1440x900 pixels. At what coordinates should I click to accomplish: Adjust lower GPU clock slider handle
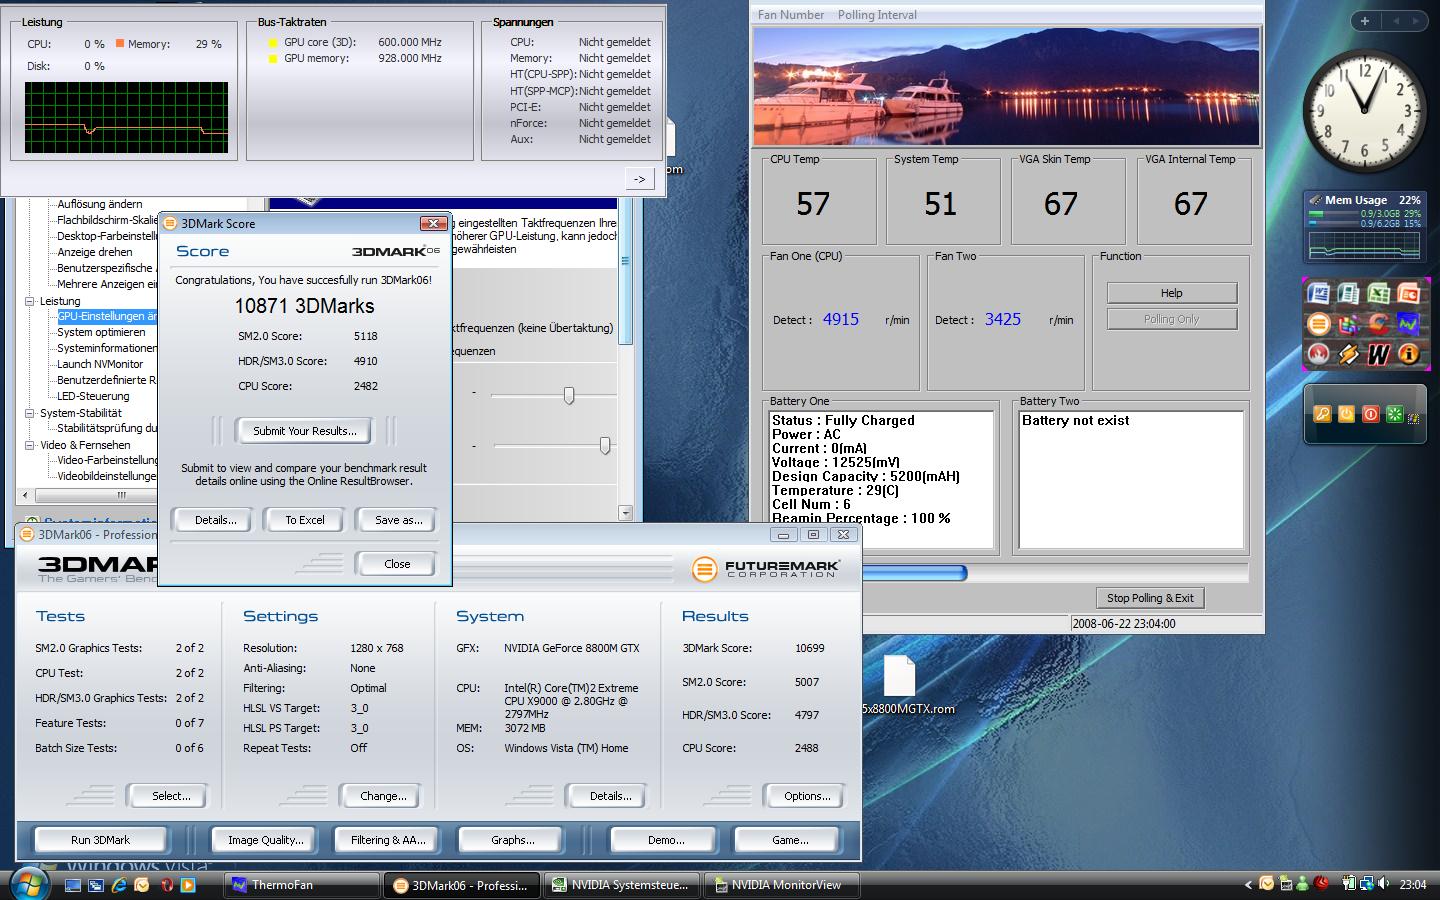tap(605, 445)
